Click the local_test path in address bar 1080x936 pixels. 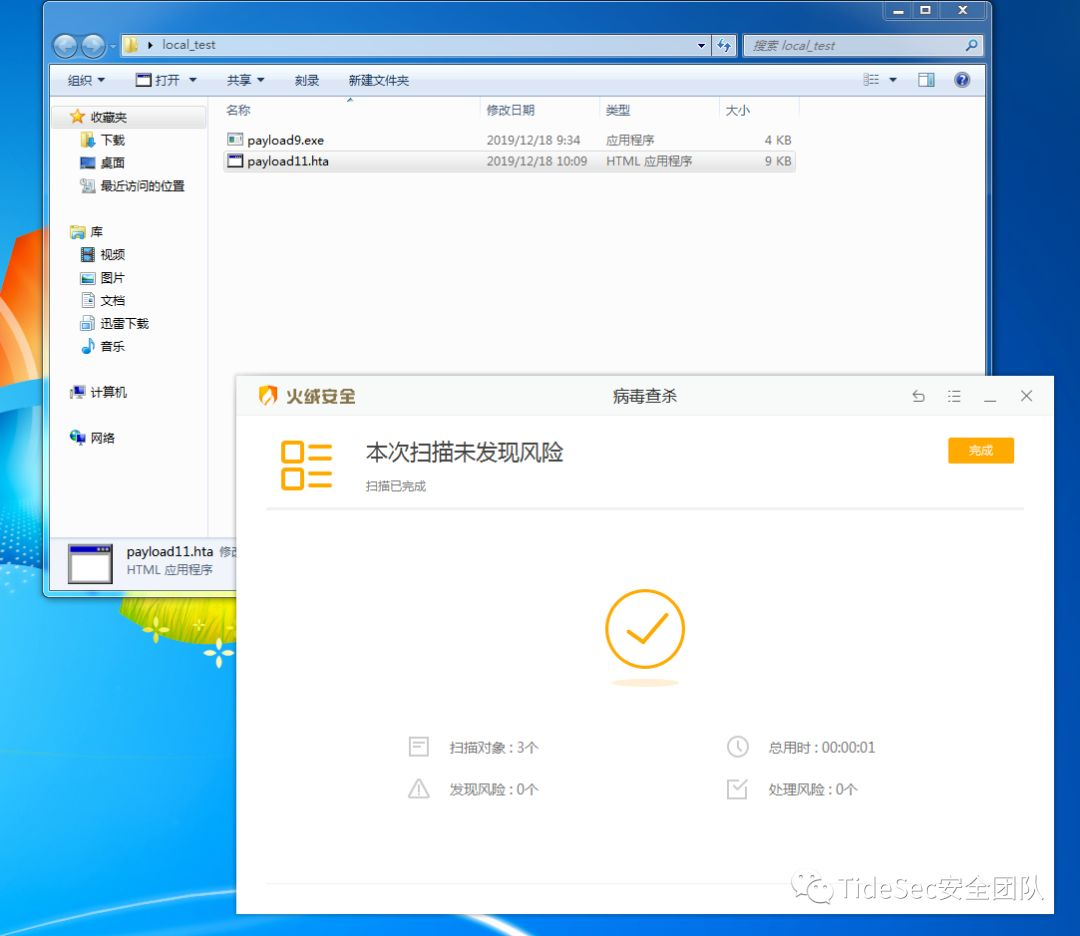click(189, 45)
